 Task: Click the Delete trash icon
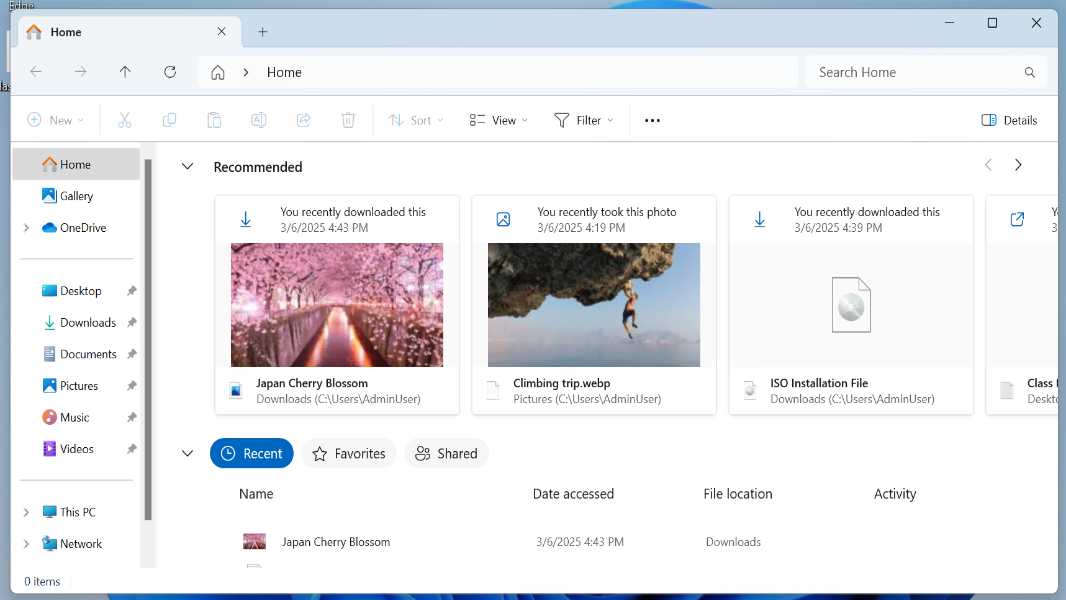pyautogui.click(x=348, y=119)
